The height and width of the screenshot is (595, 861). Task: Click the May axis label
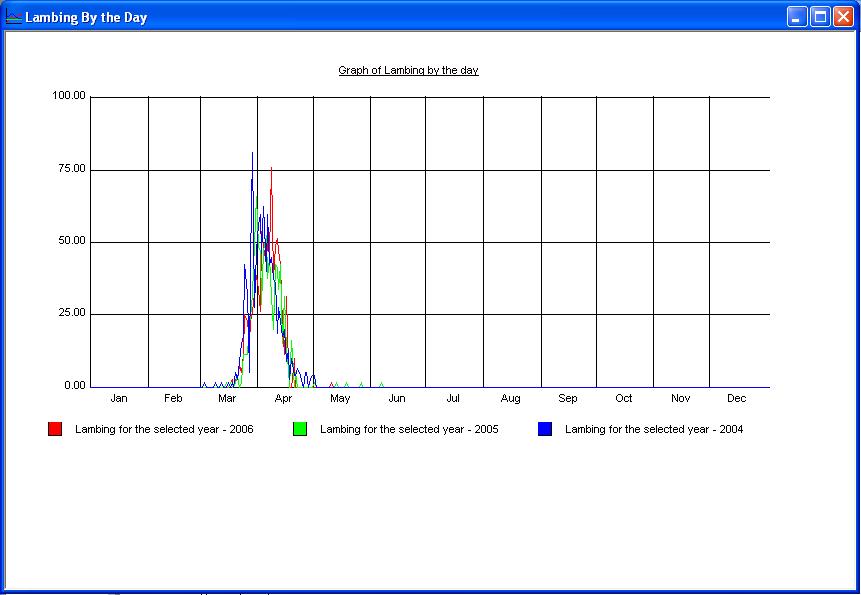pyautogui.click(x=340, y=398)
